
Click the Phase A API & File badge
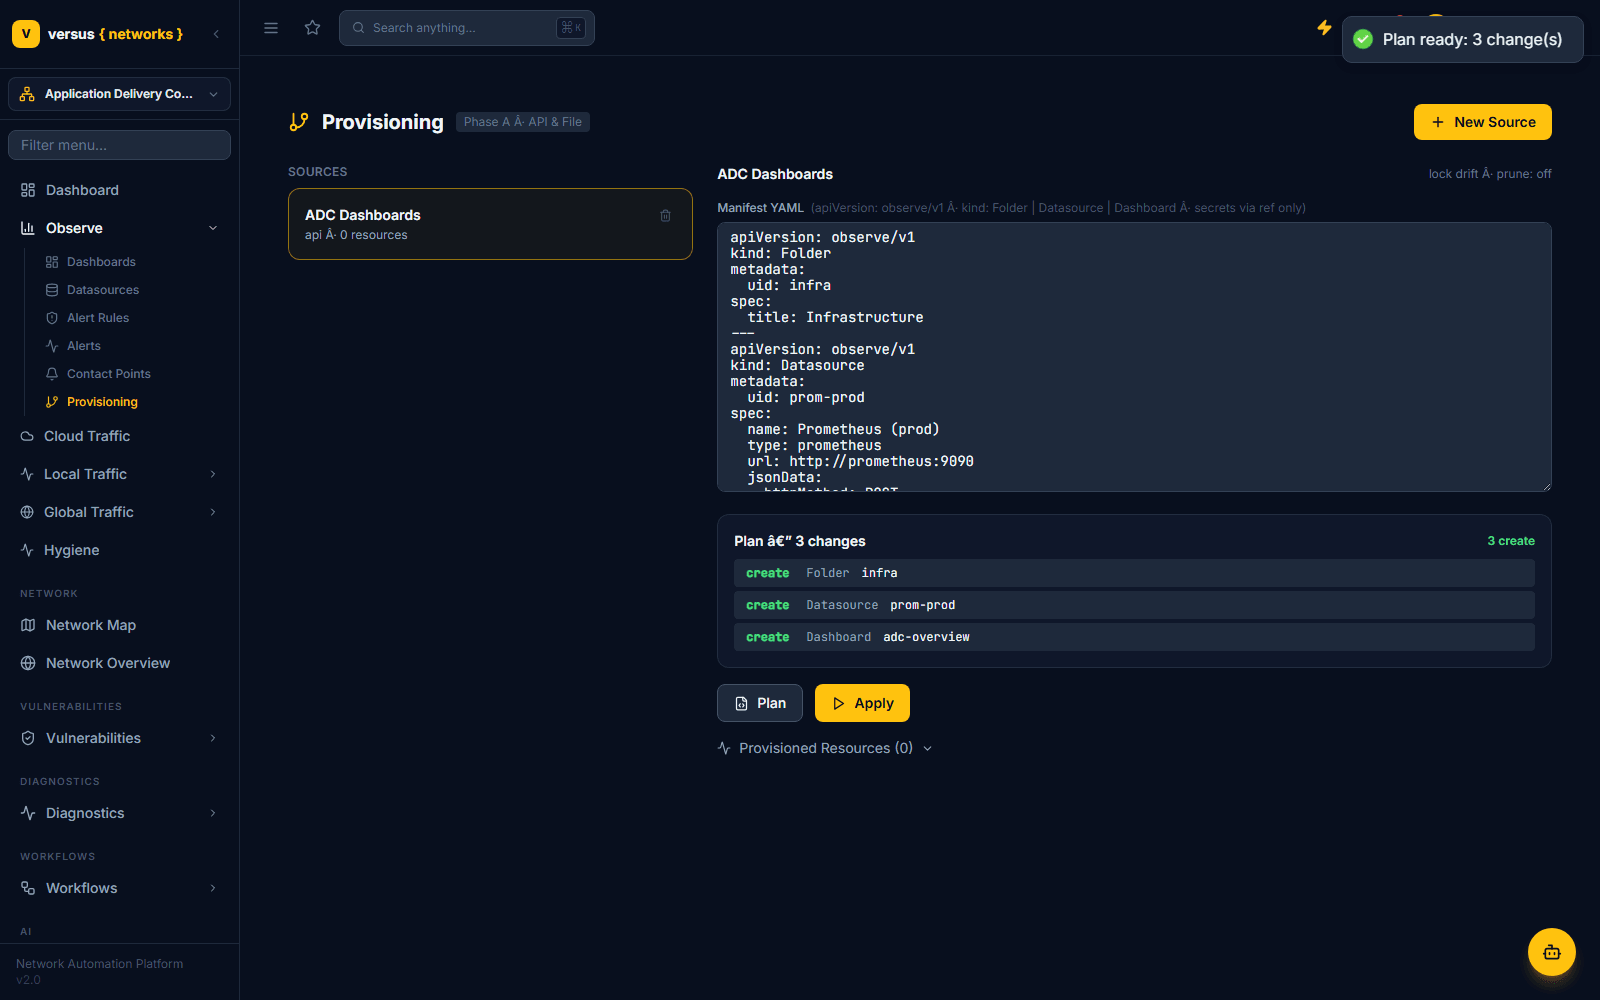523,122
